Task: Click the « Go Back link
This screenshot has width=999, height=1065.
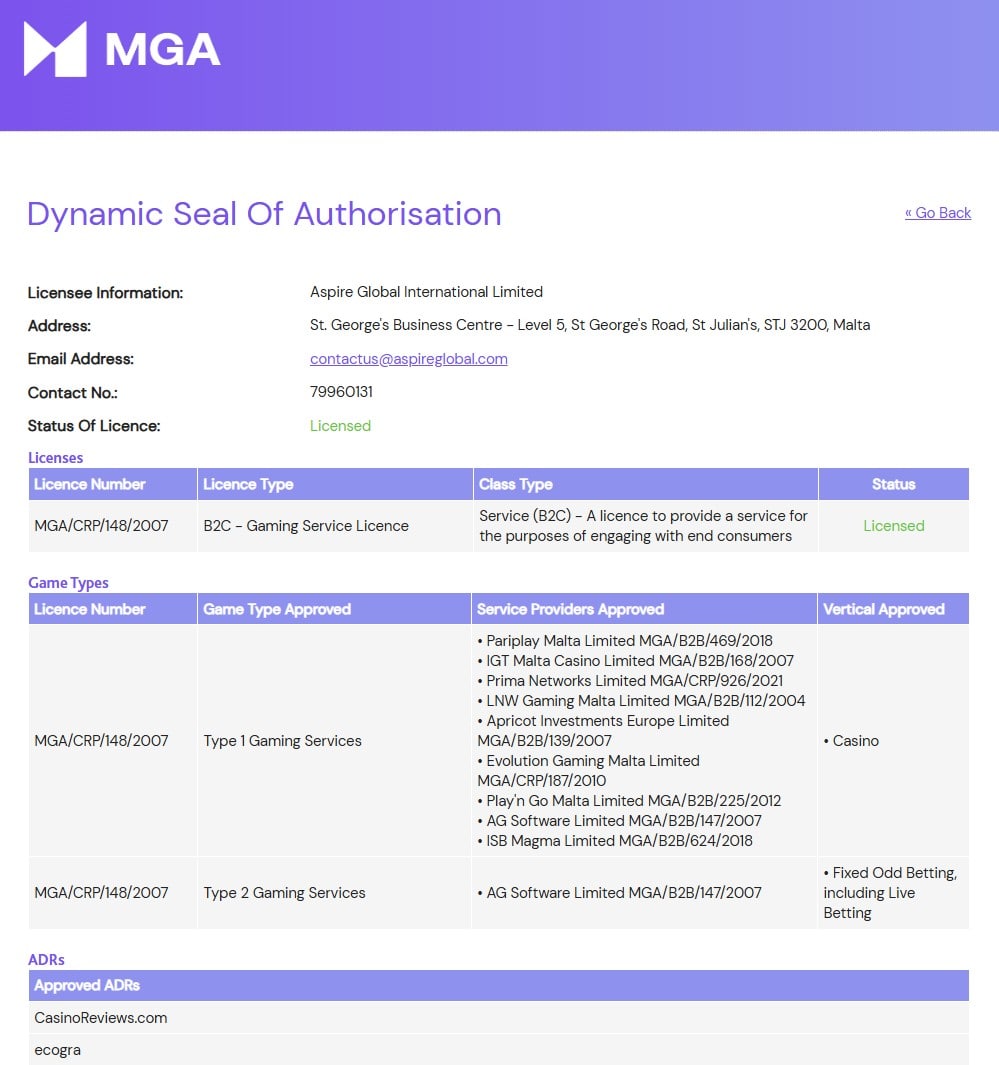Action: 937,213
